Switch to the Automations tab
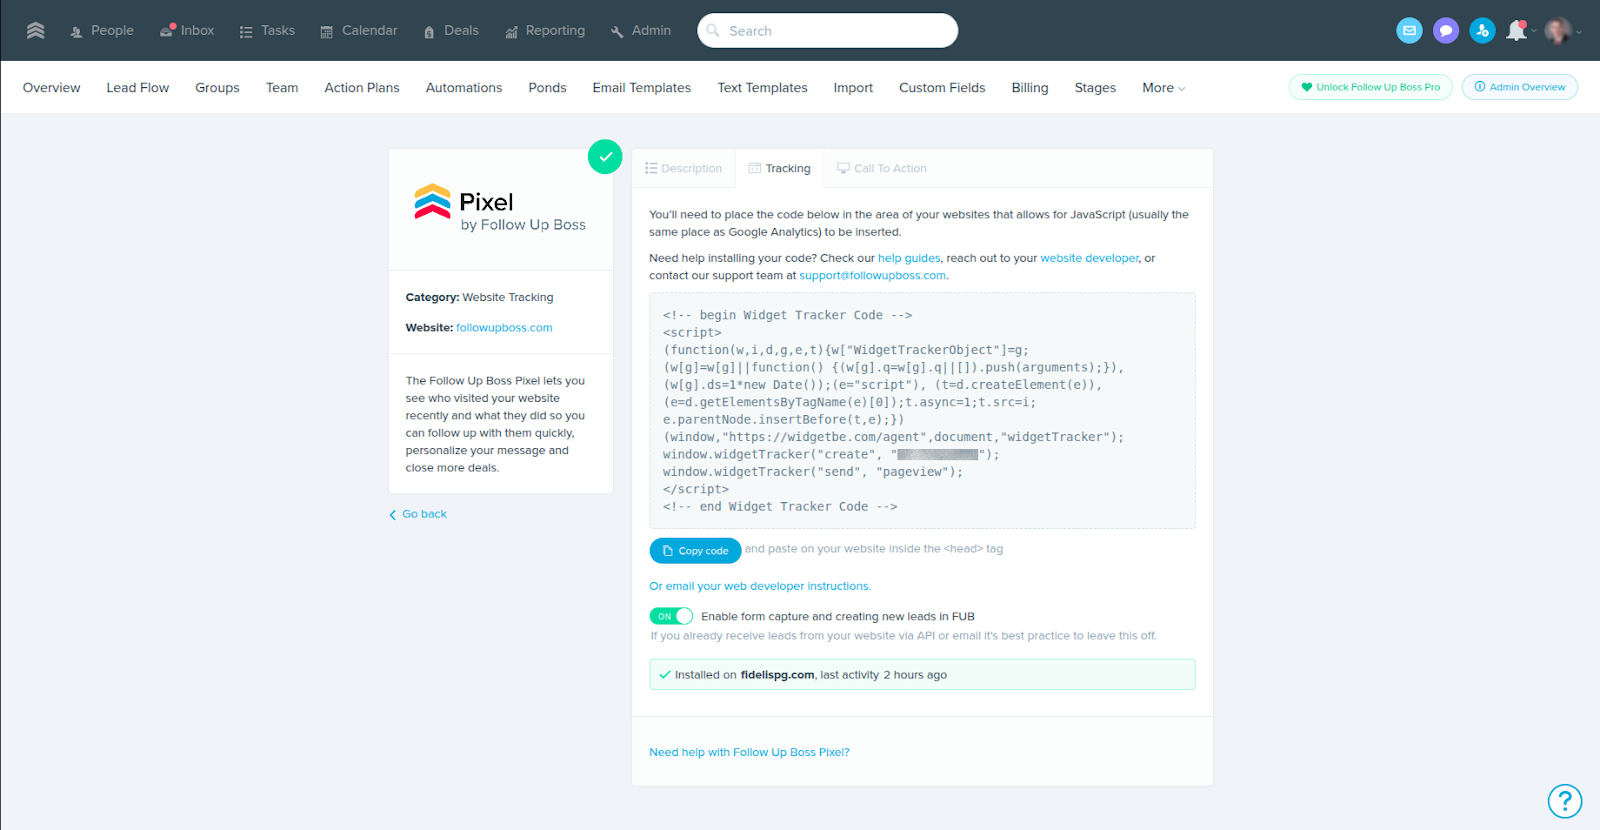Viewport: 1600px width, 830px height. tap(464, 88)
